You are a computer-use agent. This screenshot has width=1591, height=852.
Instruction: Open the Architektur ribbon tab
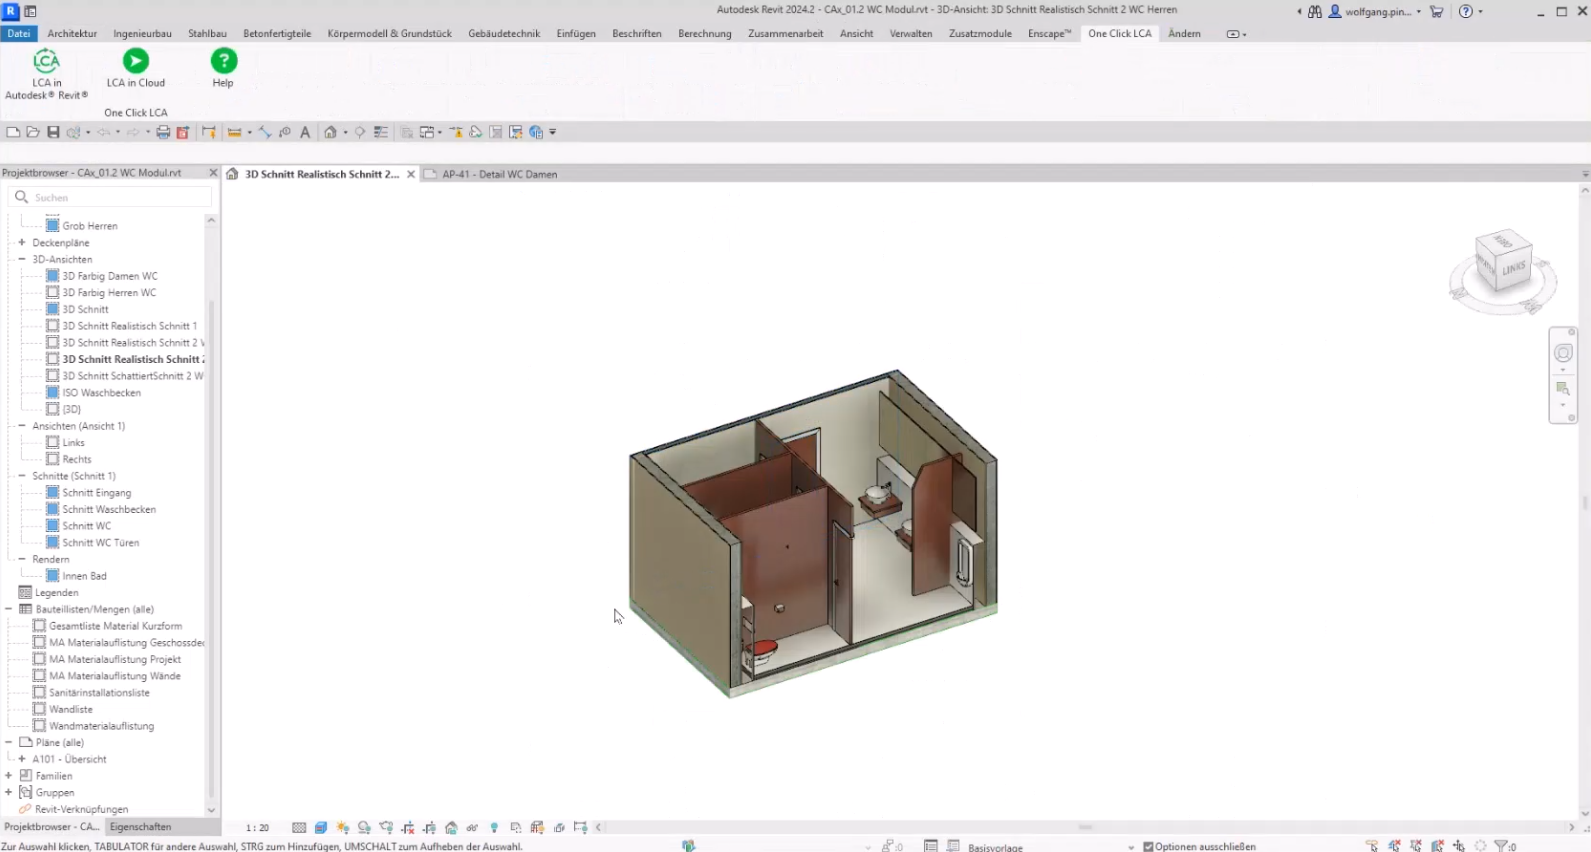(x=72, y=33)
